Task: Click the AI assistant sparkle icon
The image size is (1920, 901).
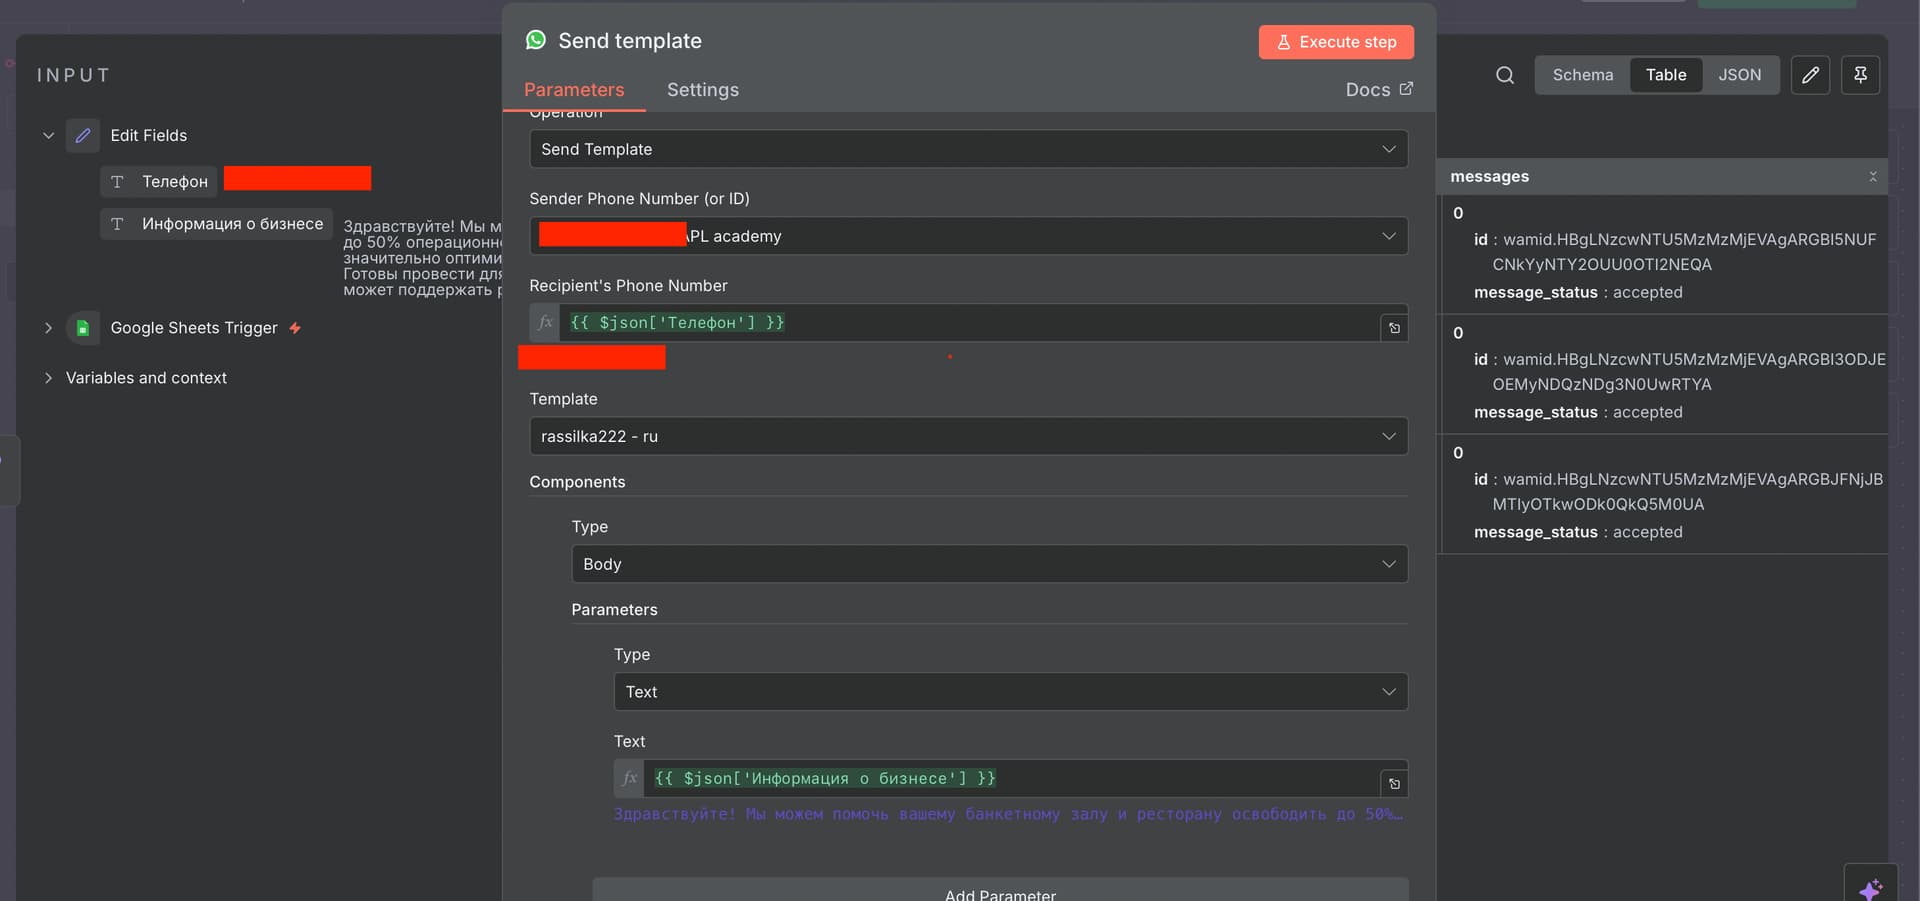Action: click(1870, 888)
